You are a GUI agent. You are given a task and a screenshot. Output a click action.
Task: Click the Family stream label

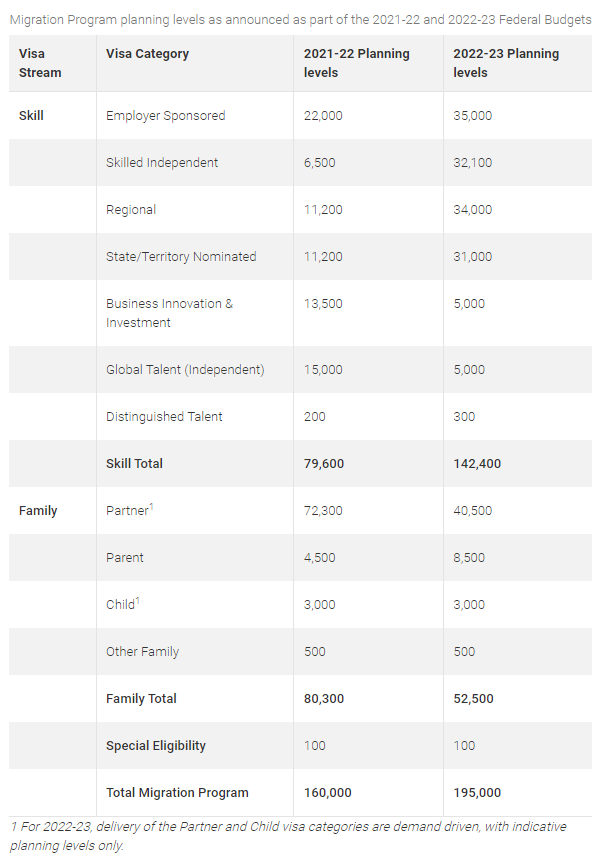click(x=38, y=511)
